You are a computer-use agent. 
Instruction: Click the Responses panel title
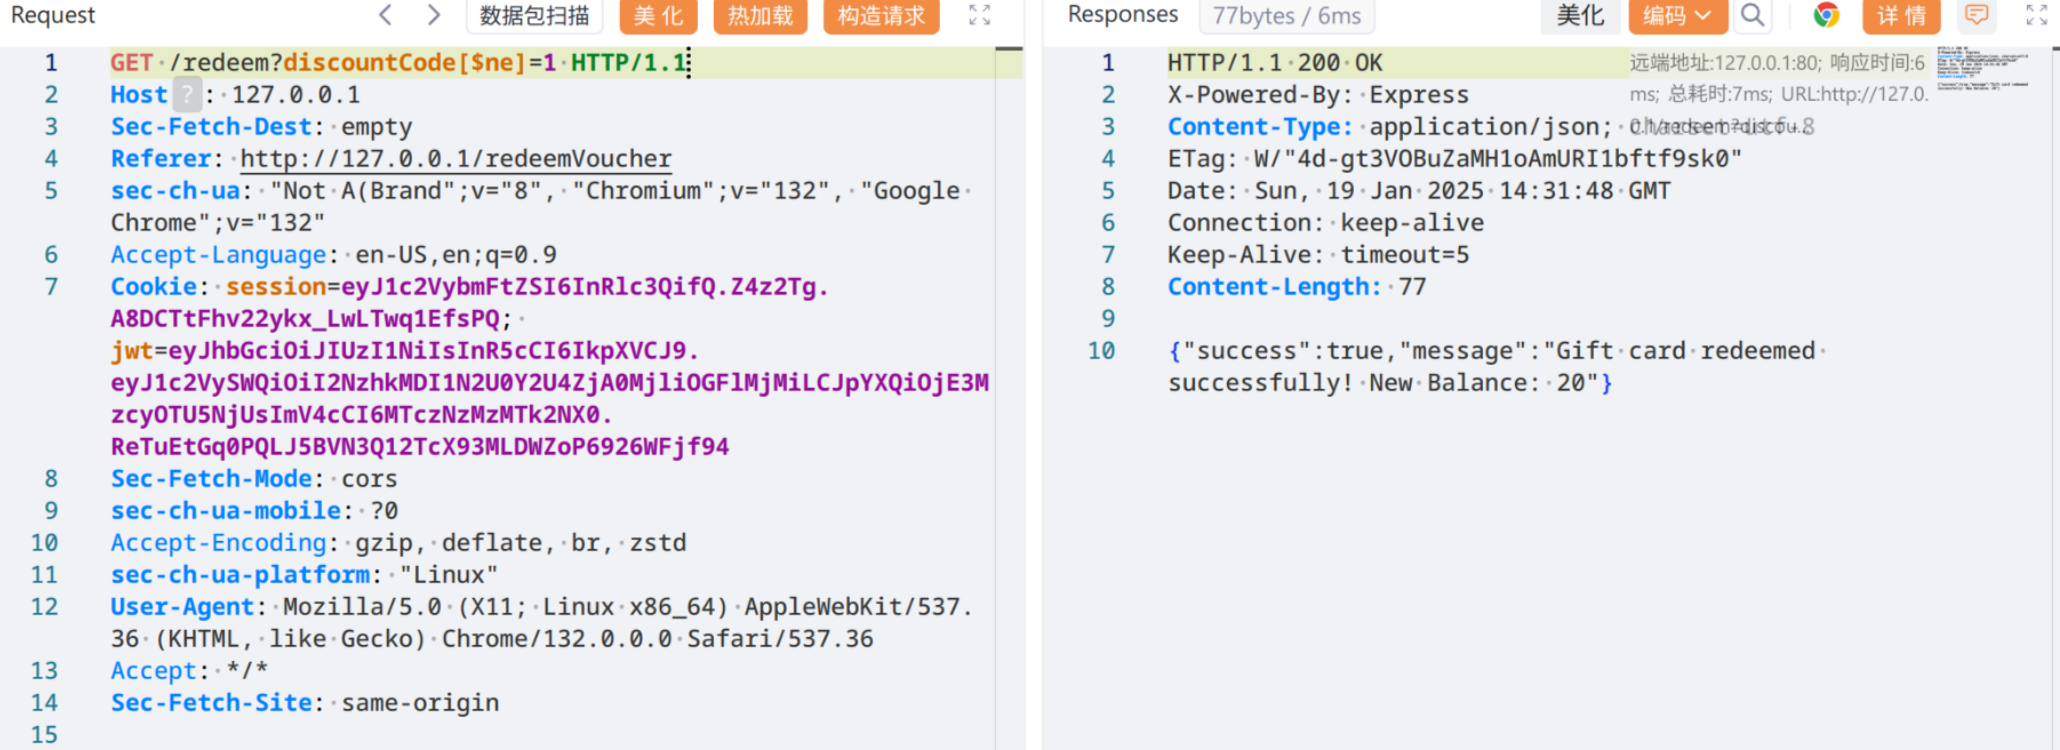(1123, 15)
